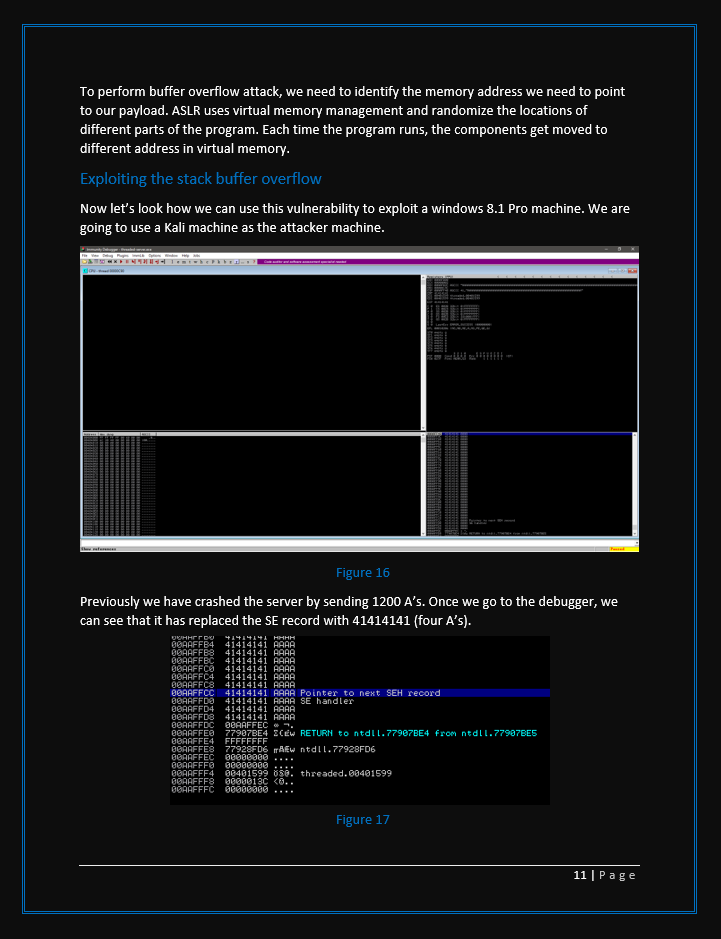Open the View menu in Immunity Debugger
This screenshot has height=939, width=721.
pos(95,256)
